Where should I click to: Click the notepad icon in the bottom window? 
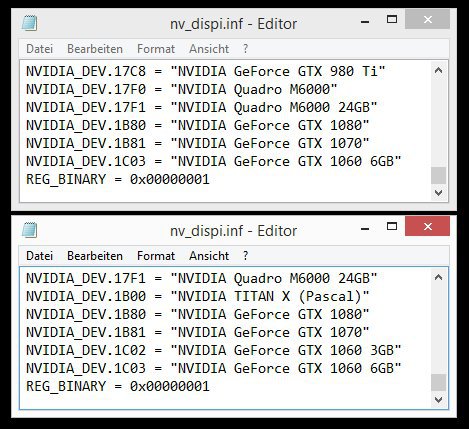pos(29,230)
